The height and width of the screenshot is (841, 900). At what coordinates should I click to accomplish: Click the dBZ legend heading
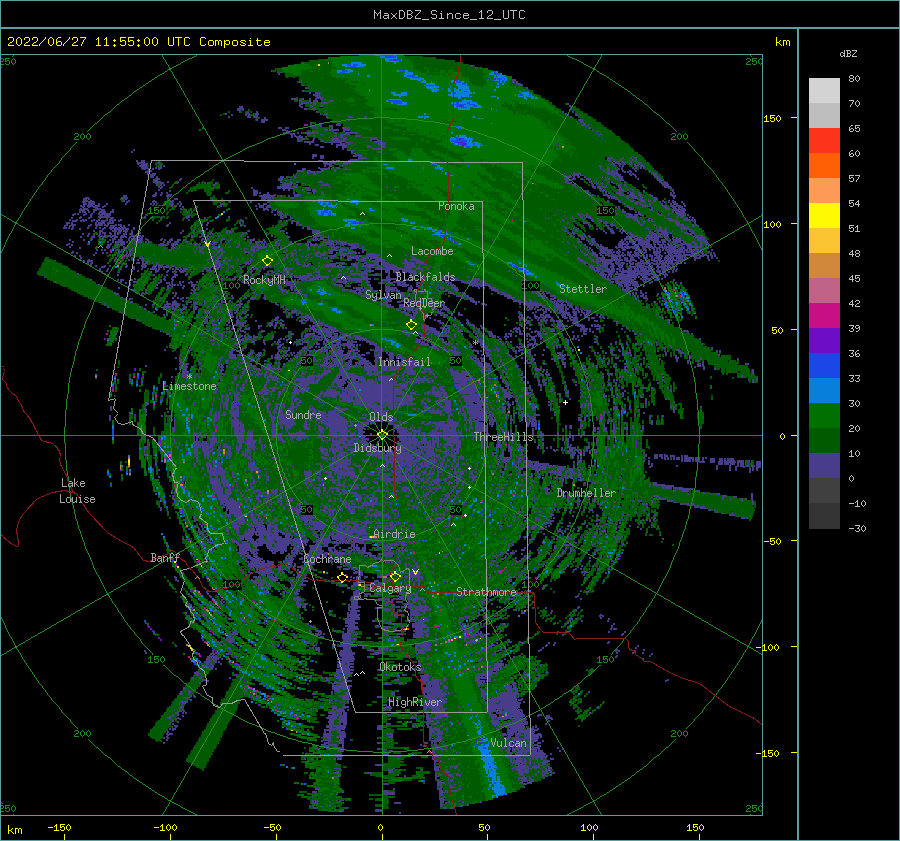pos(848,53)
